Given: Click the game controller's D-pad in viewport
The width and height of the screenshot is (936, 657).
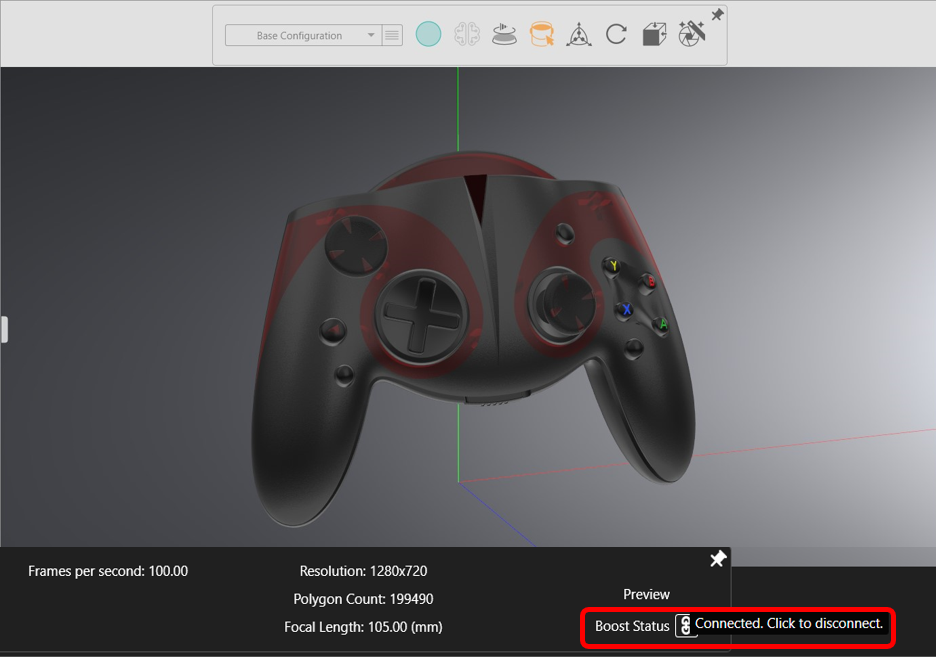Looking at the screenshot, I should pyautogui.click(x=420, y=313).
